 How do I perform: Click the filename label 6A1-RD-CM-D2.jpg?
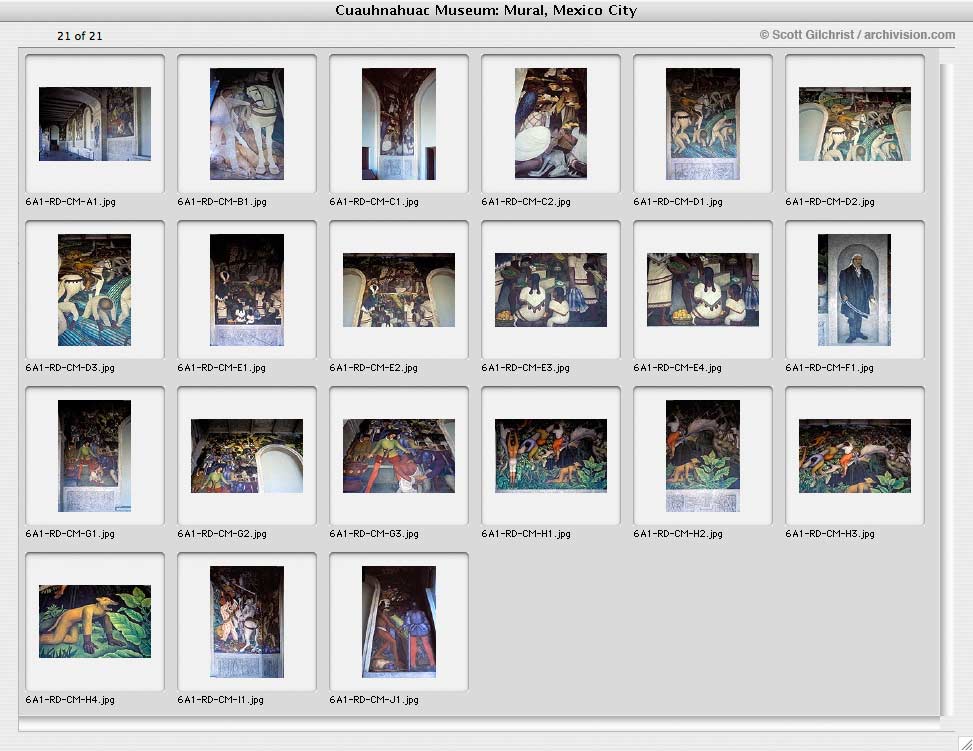pos(830,202)
